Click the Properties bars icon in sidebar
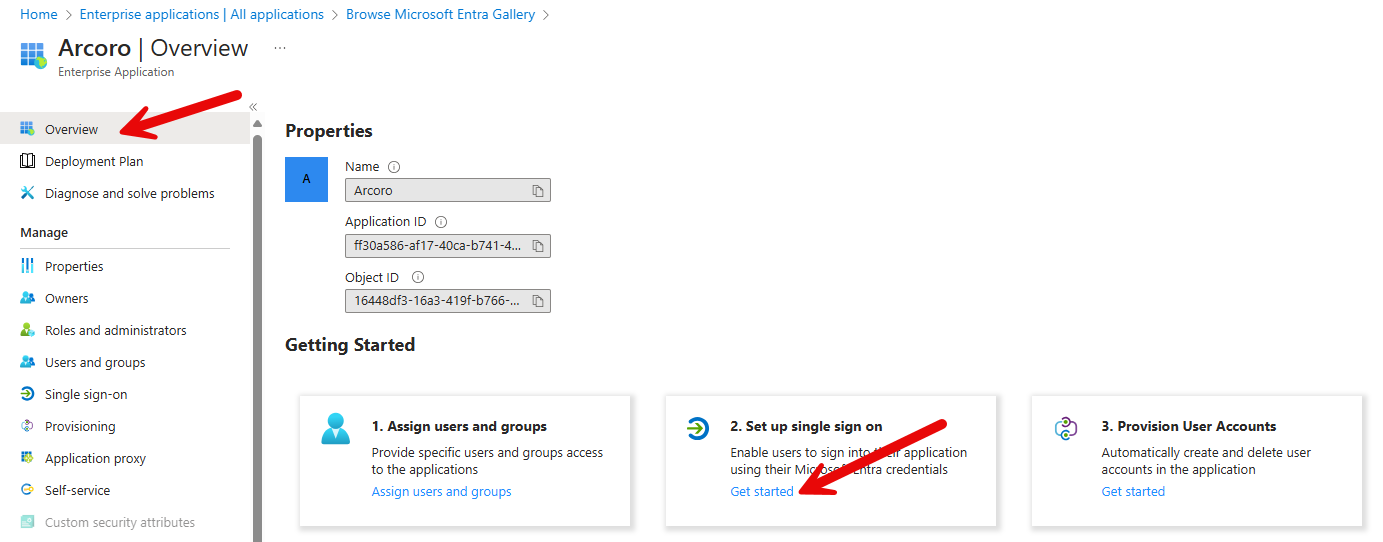The image size is (1383, 542). click(27, 266)
